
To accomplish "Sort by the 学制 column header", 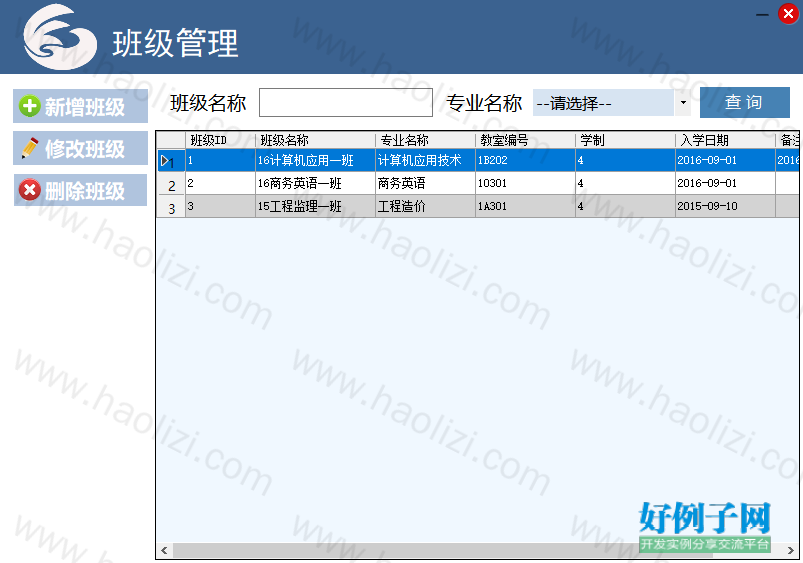I will [625, 140].
